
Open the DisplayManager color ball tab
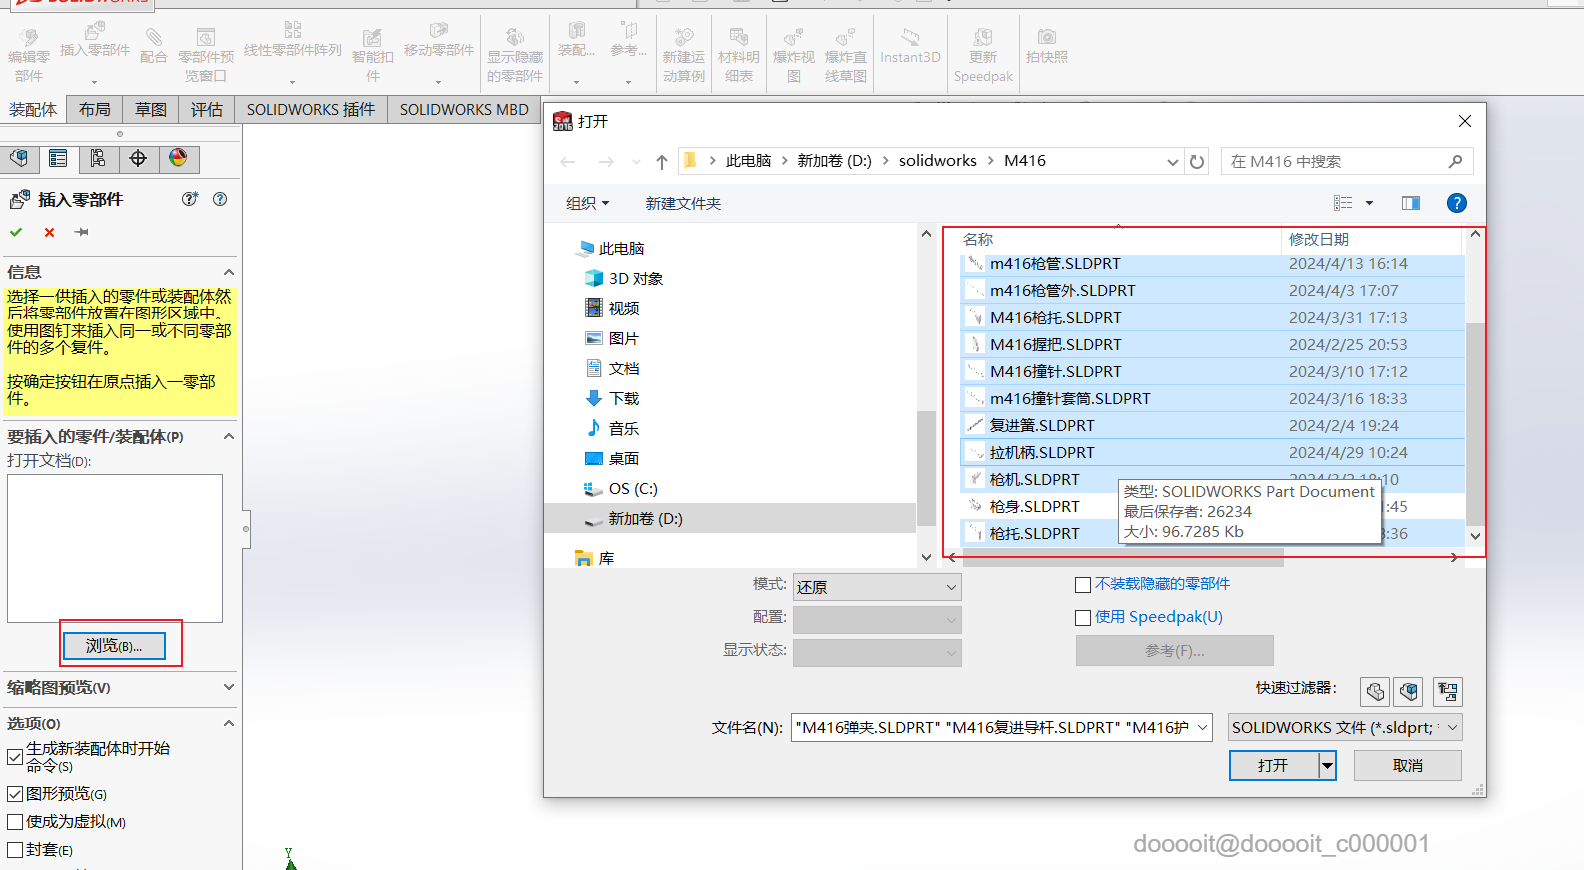178,159
